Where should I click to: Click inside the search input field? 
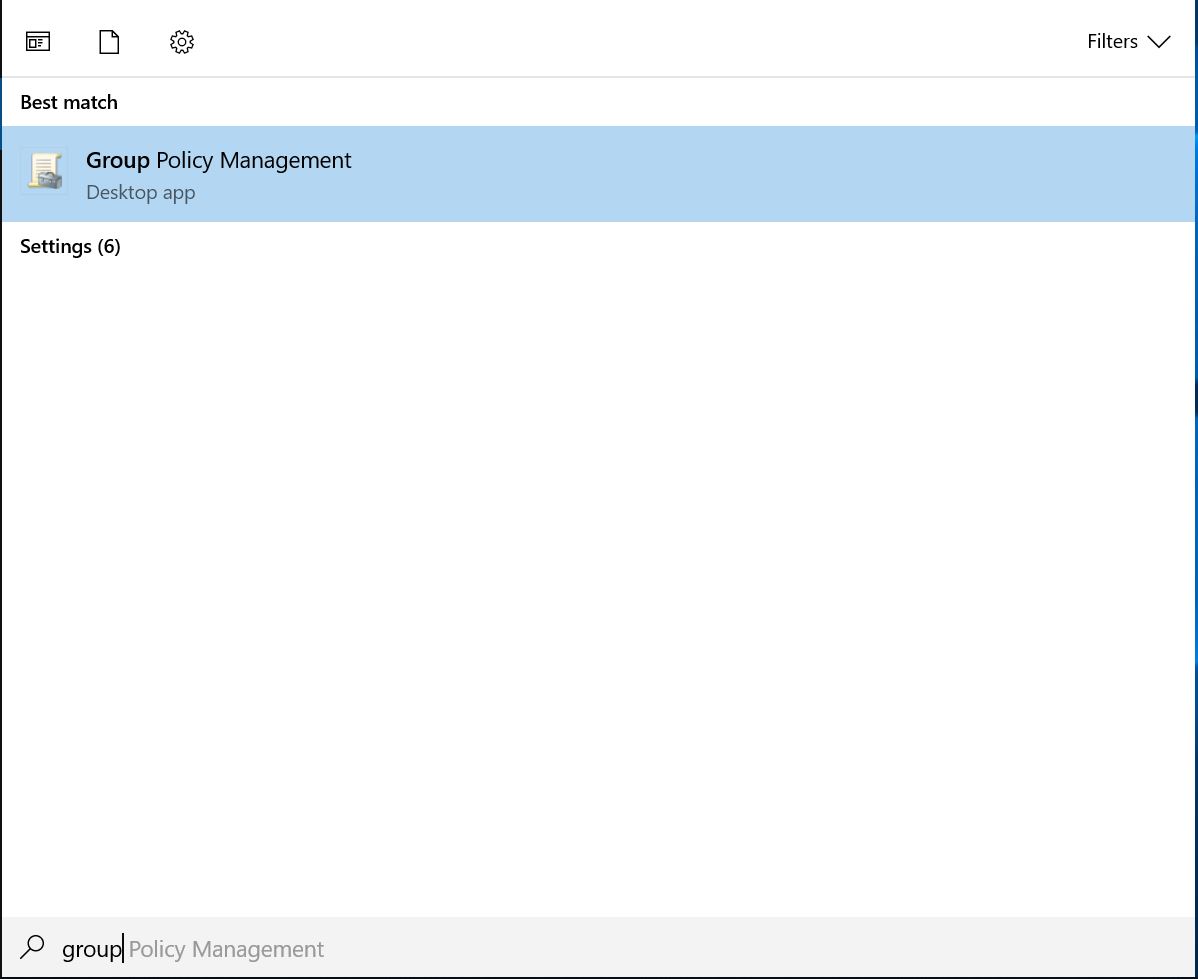[400, 948]
